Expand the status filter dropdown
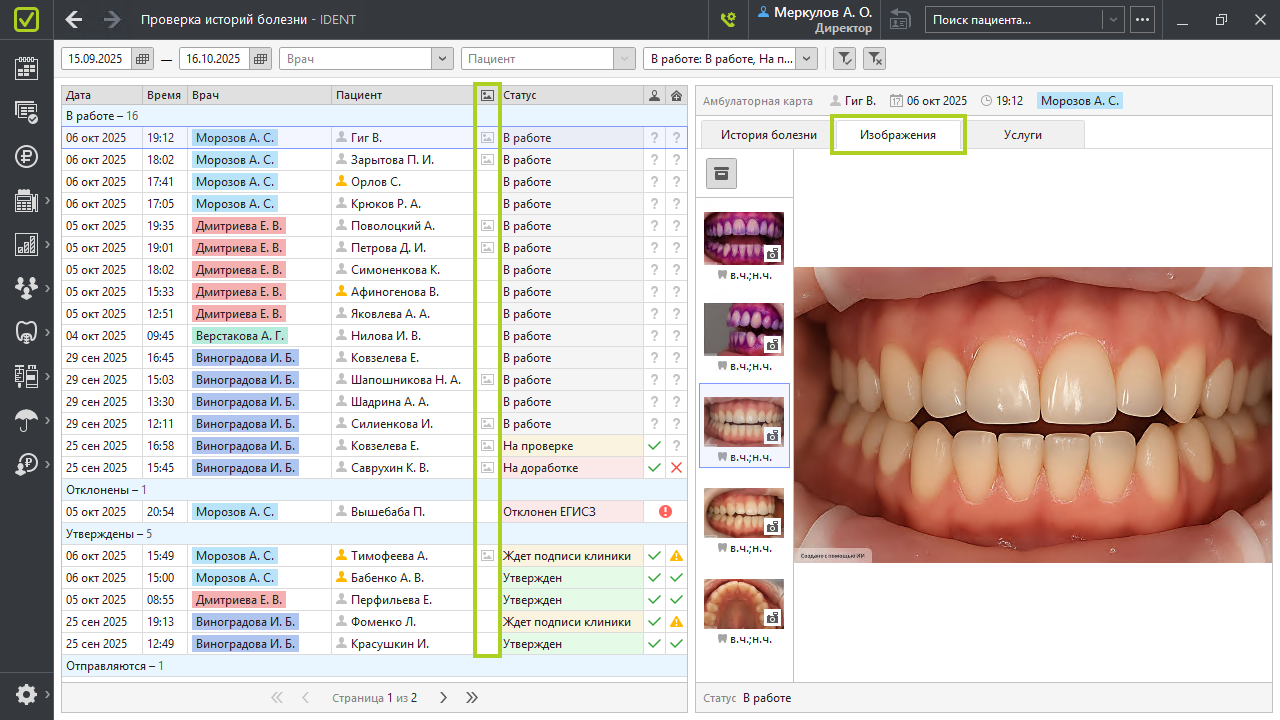This screenshot has height=720, width=1280. [806, 59]
